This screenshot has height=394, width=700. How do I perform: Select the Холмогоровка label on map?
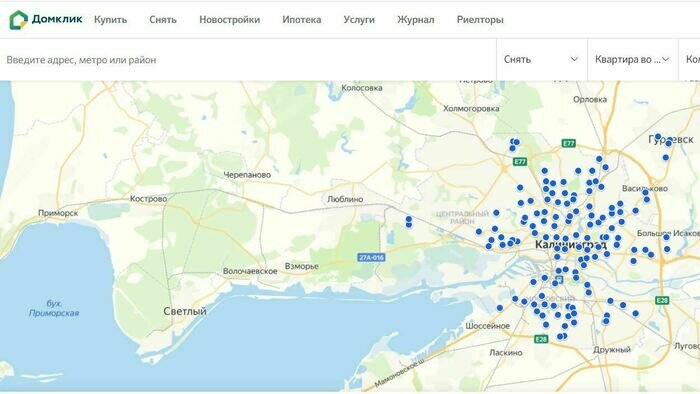(471, 108)
